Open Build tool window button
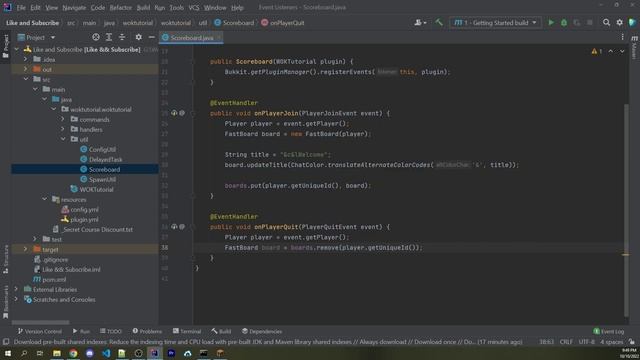The image size is (640, 360). tap(222, 331)
